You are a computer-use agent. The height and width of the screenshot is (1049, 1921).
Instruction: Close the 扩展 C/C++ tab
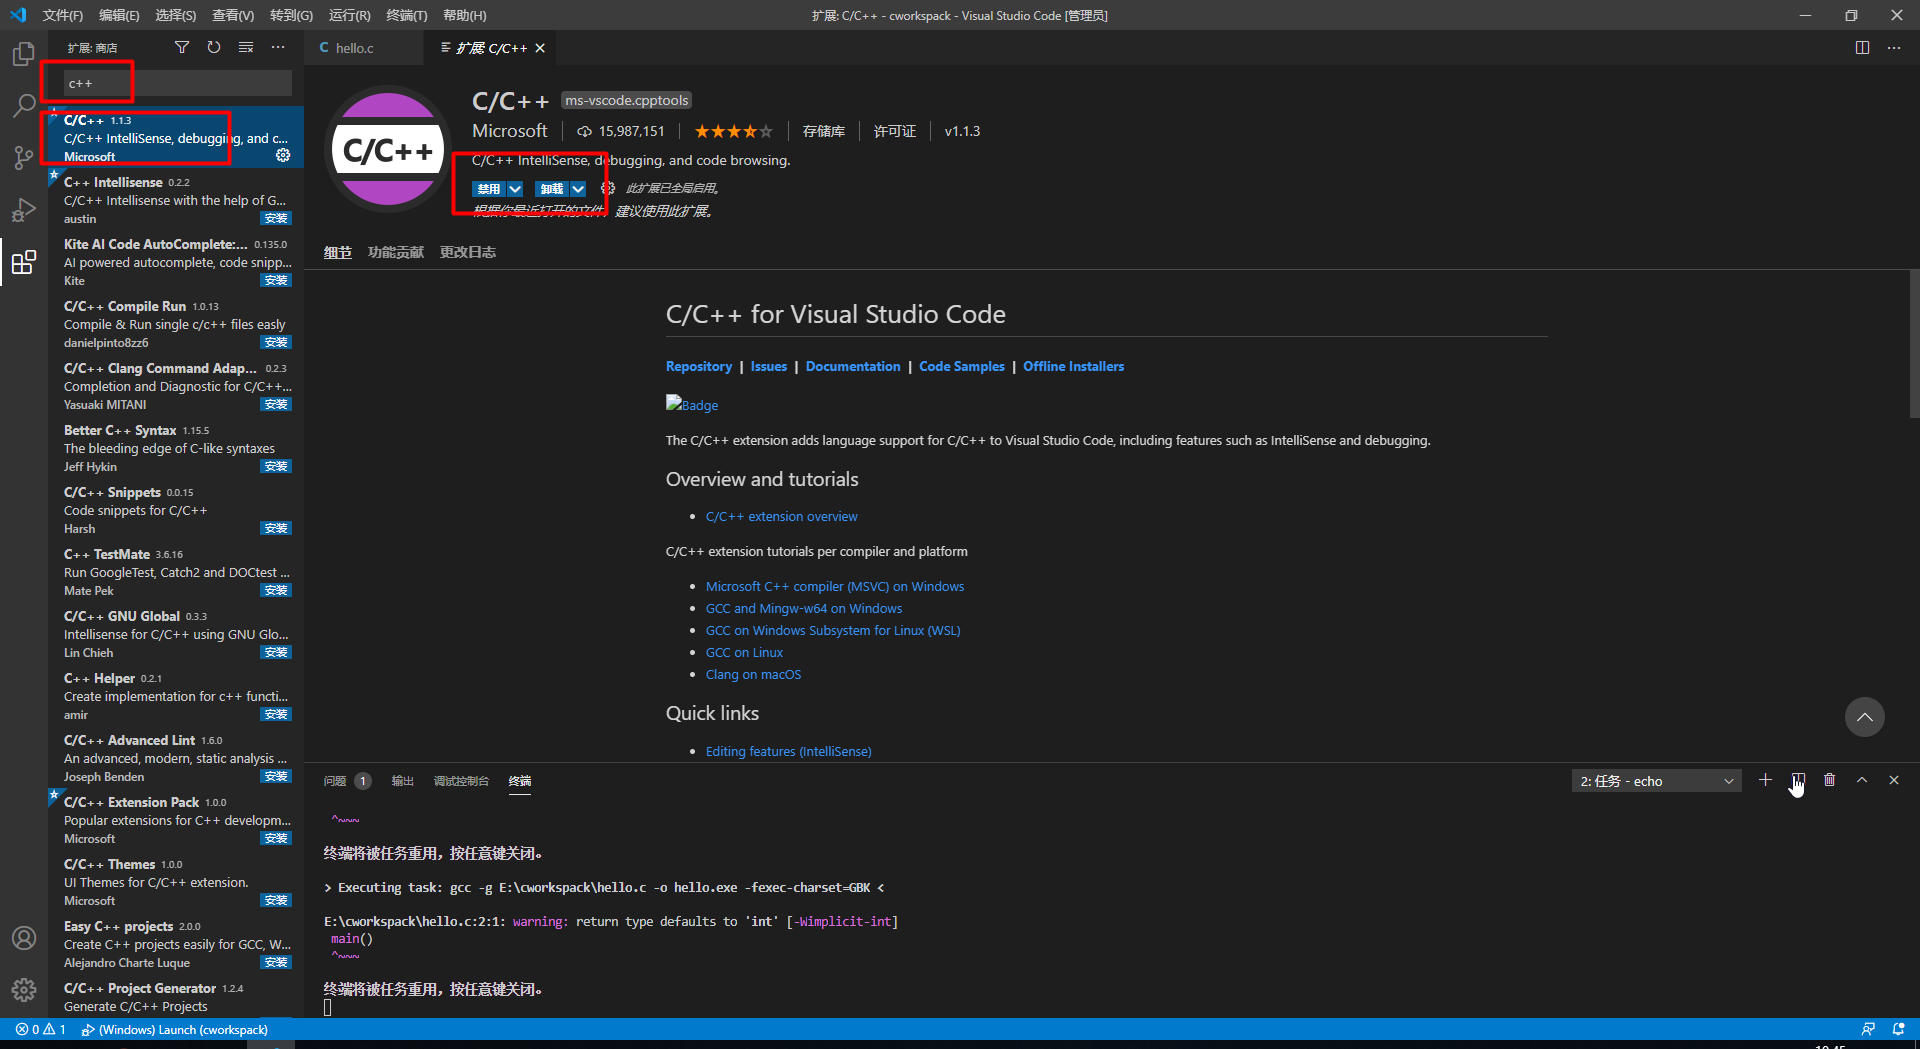540,48
